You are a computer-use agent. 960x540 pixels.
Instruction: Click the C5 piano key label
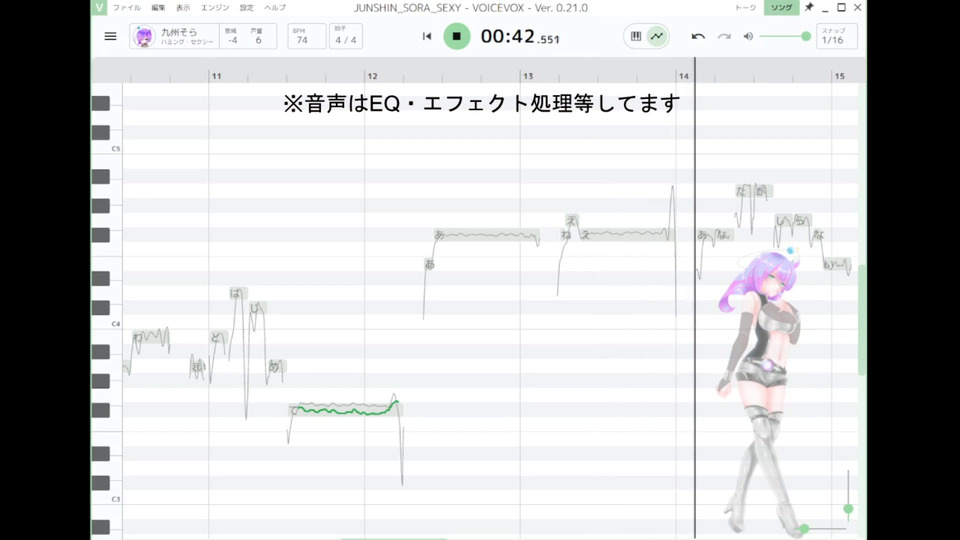click(116, 149)
